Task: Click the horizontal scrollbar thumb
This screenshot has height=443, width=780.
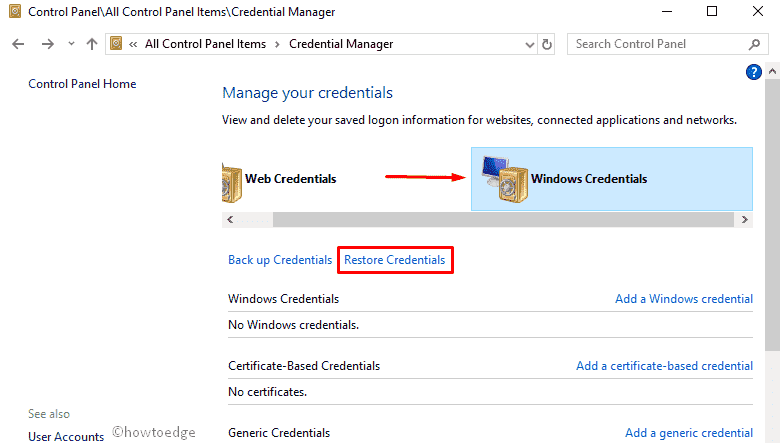Action: click(503, 220)
